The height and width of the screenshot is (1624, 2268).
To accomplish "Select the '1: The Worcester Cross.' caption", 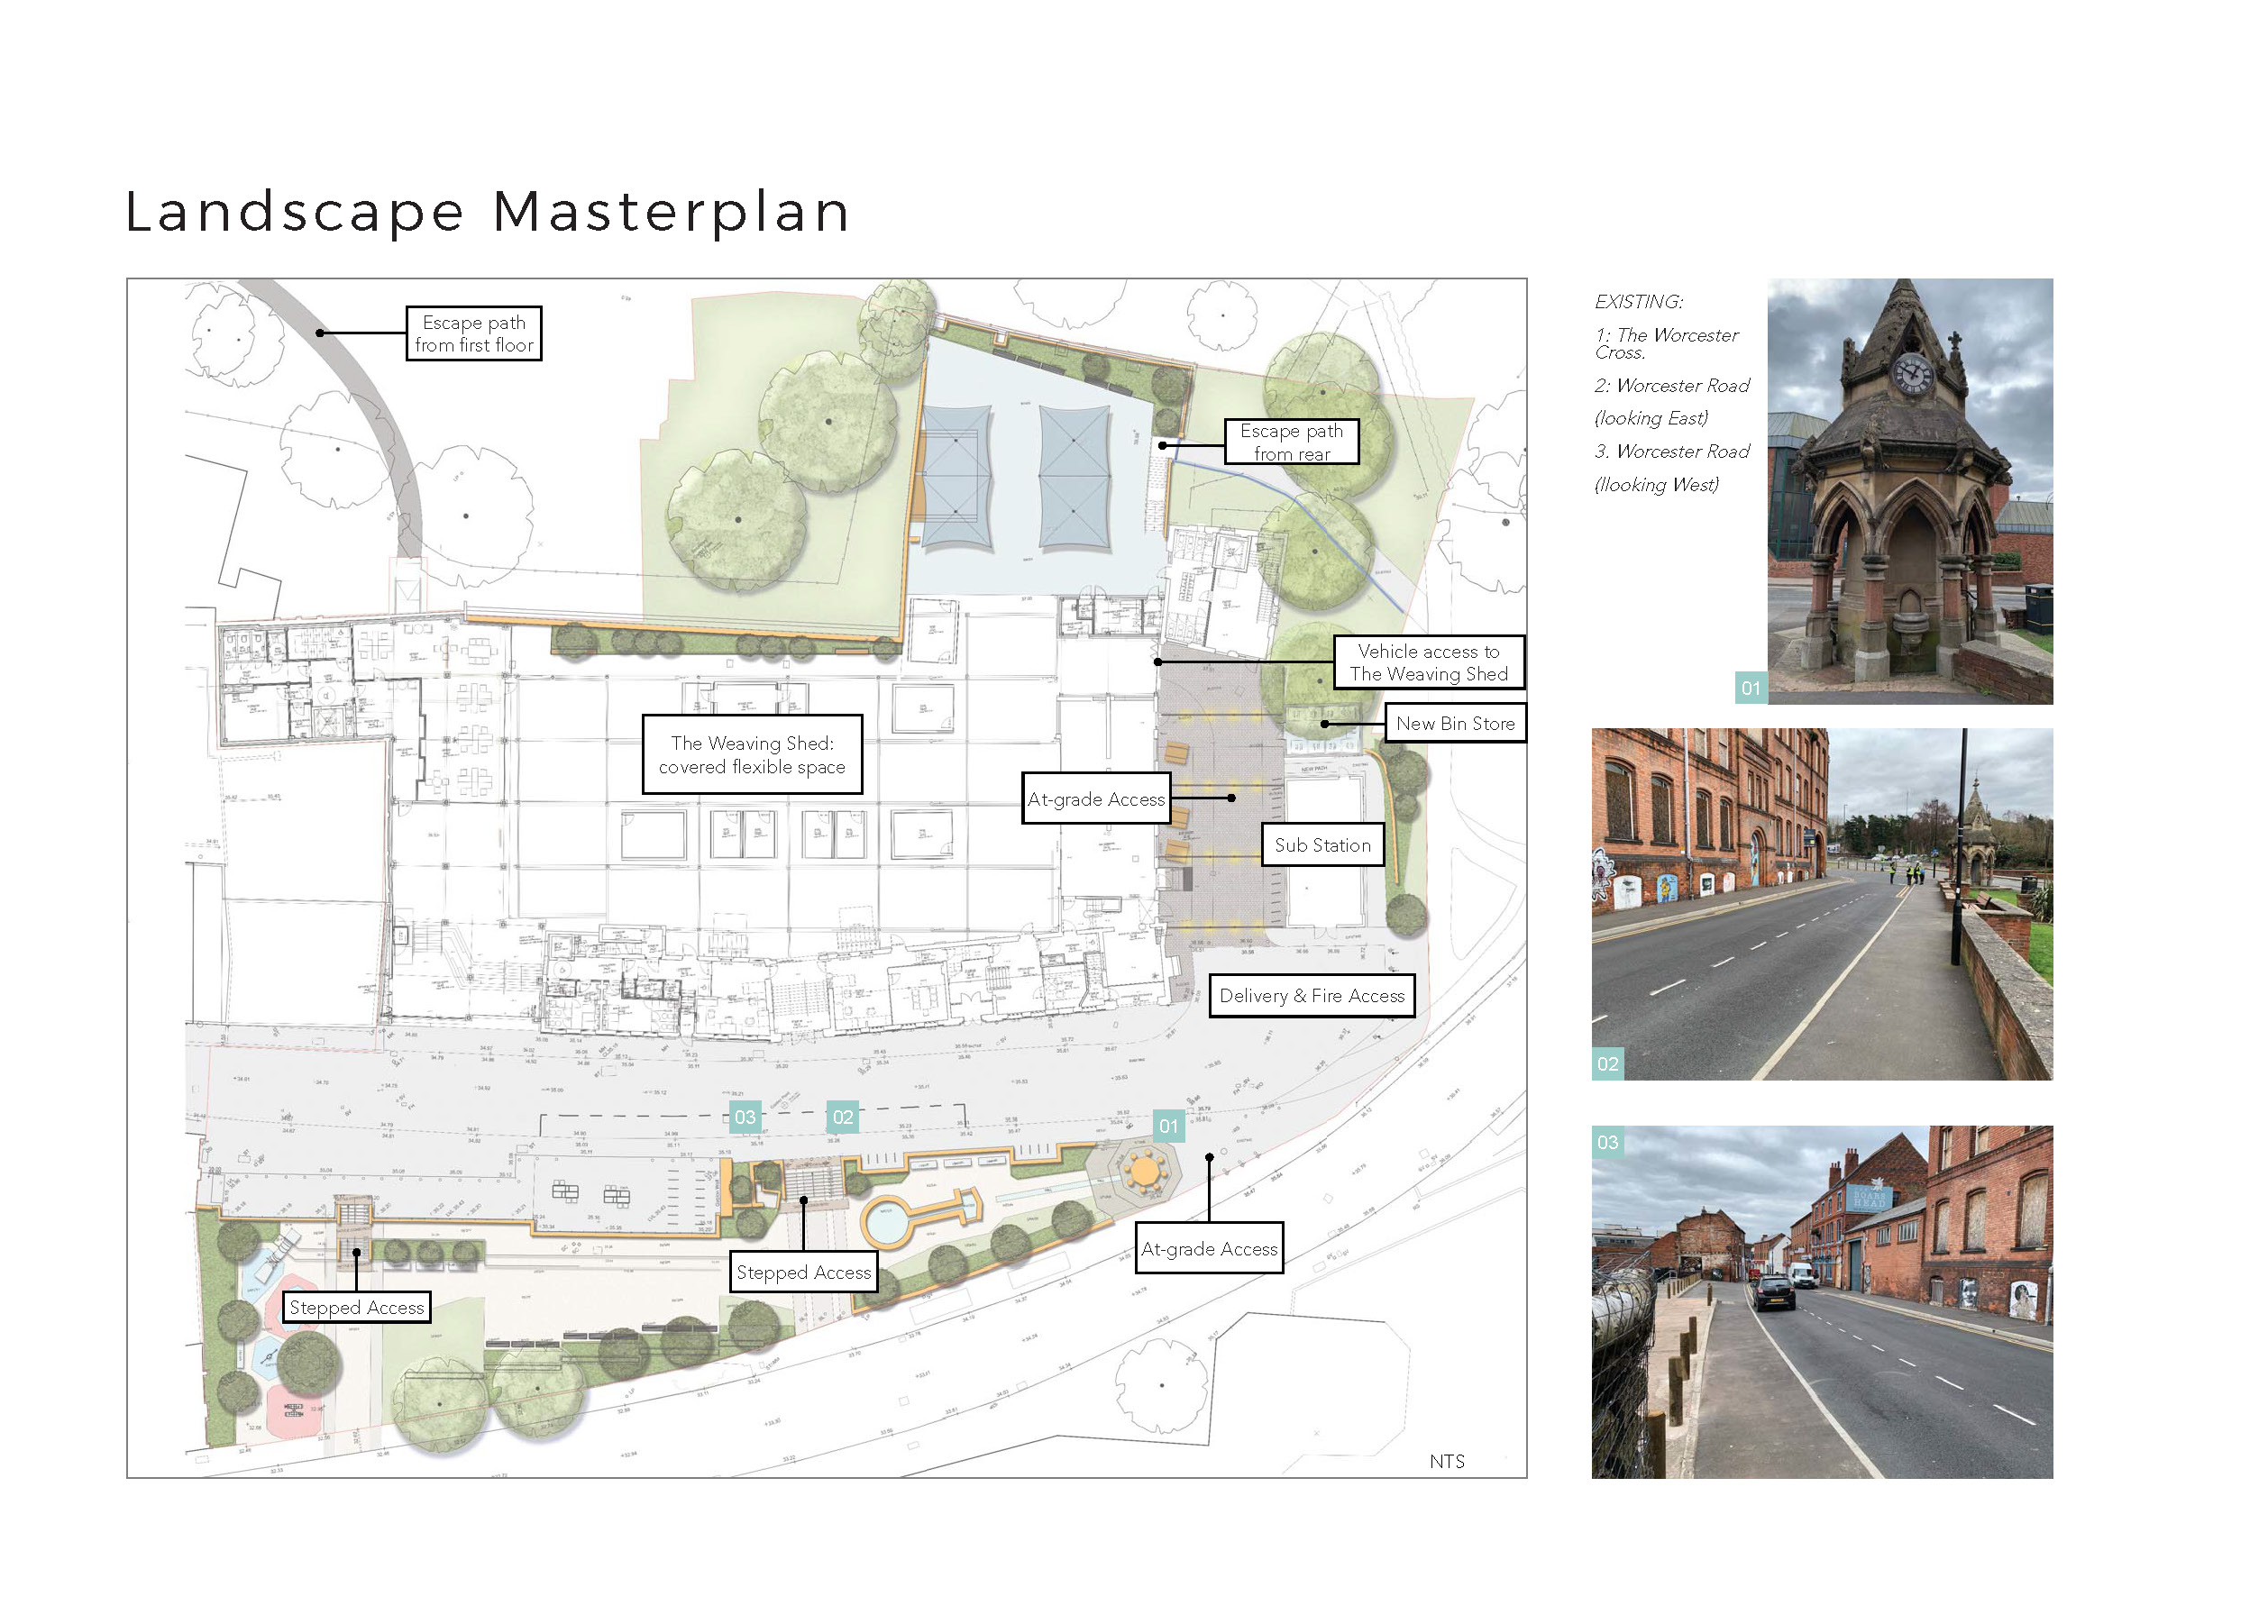I will click(1666, 343).
